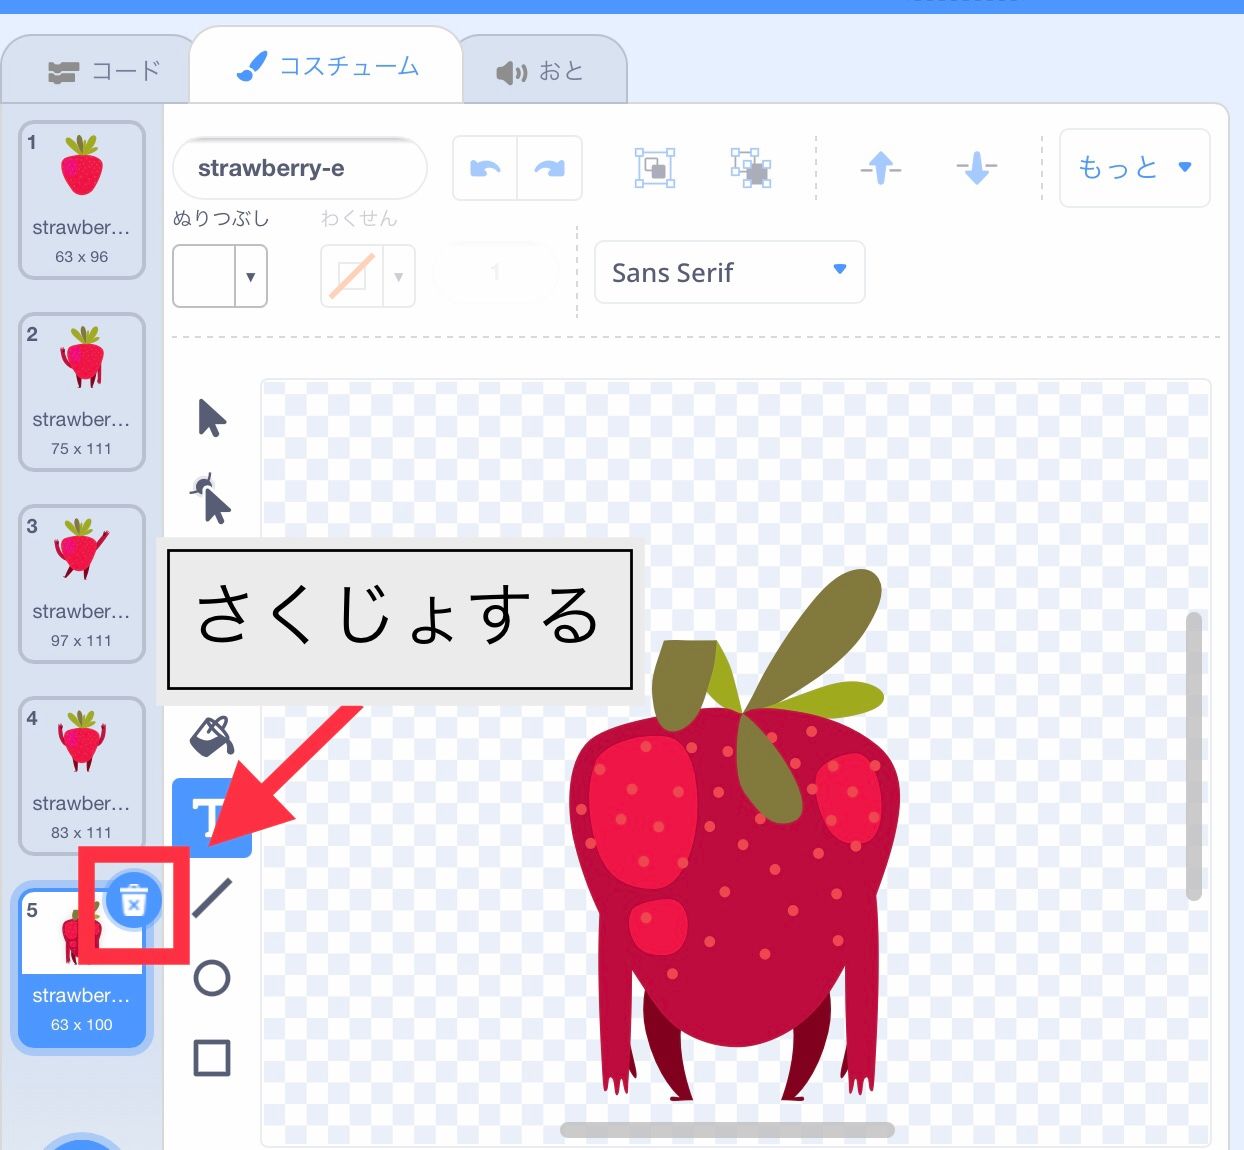Click the move-backward layer arrow button
This screenshot has width=1244, height=1150.
976,168
